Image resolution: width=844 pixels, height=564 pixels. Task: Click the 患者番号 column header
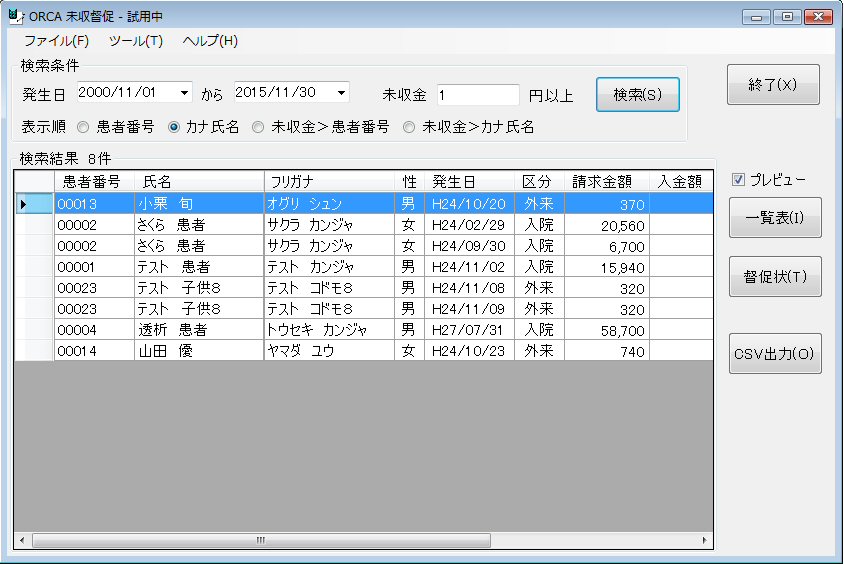tap(94, 181)
